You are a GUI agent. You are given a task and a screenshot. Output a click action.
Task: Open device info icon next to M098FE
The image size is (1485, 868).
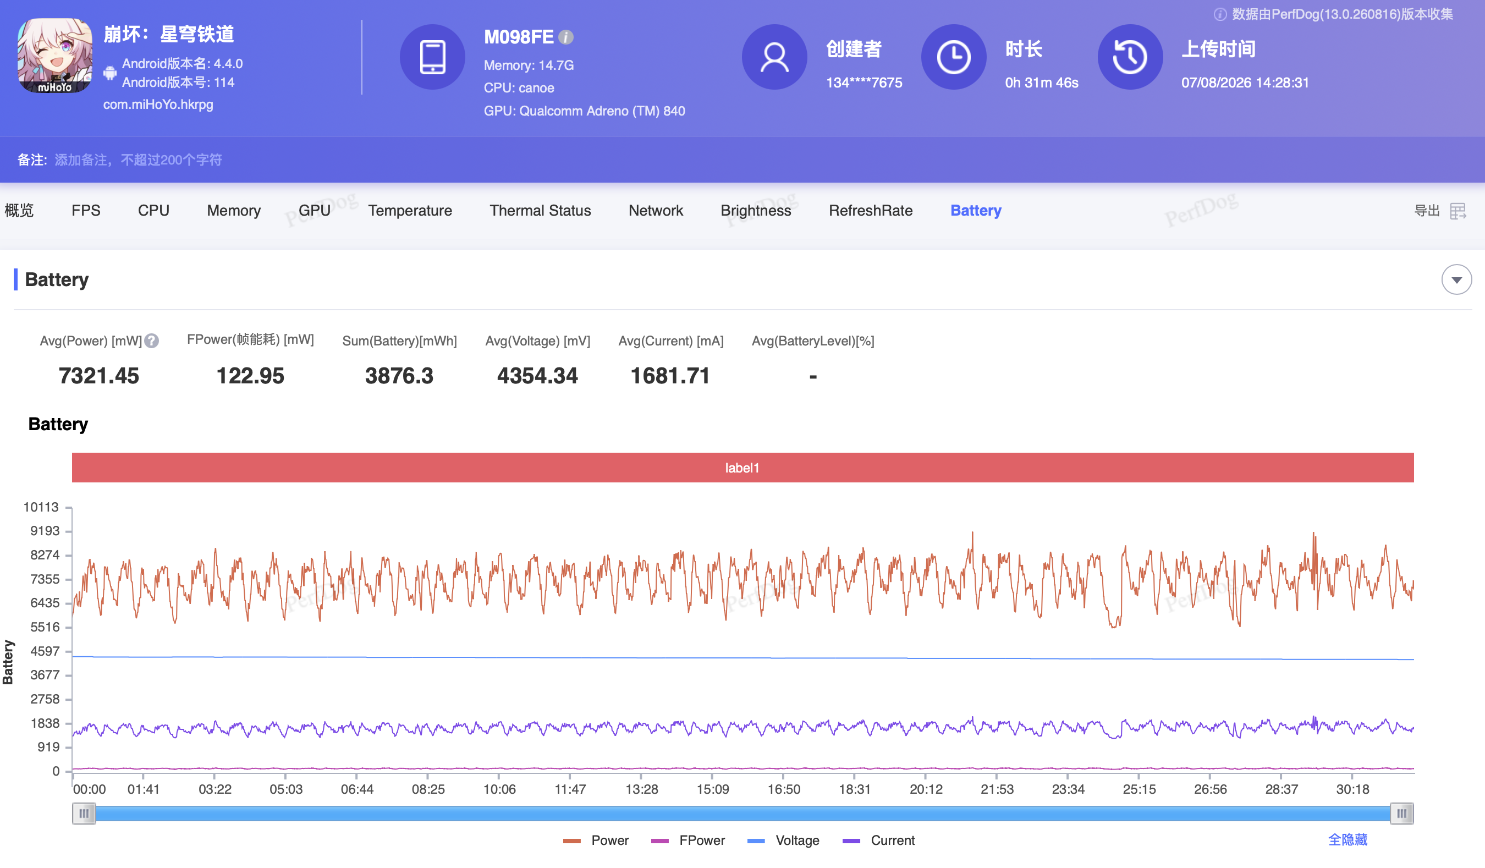(566, 37)
